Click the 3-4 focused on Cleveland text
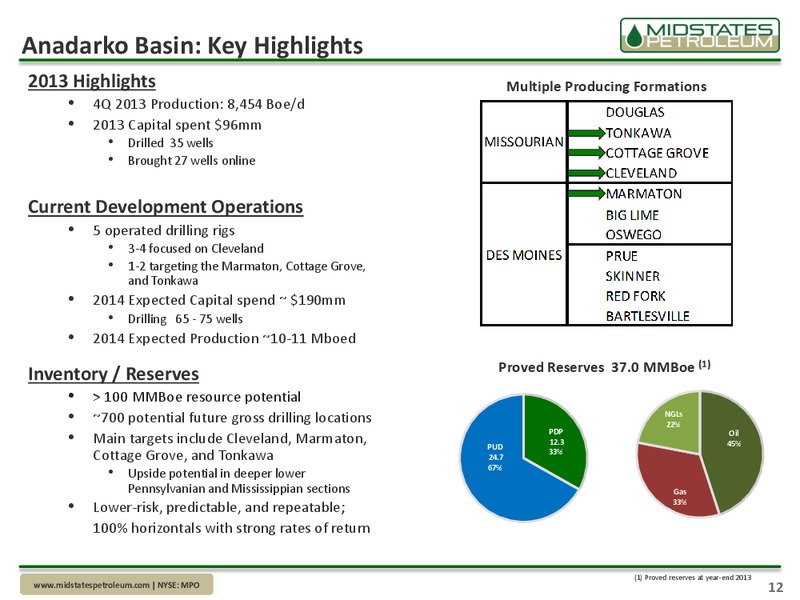The width and height of the screenshot is (800, 600). pos(195,248)
